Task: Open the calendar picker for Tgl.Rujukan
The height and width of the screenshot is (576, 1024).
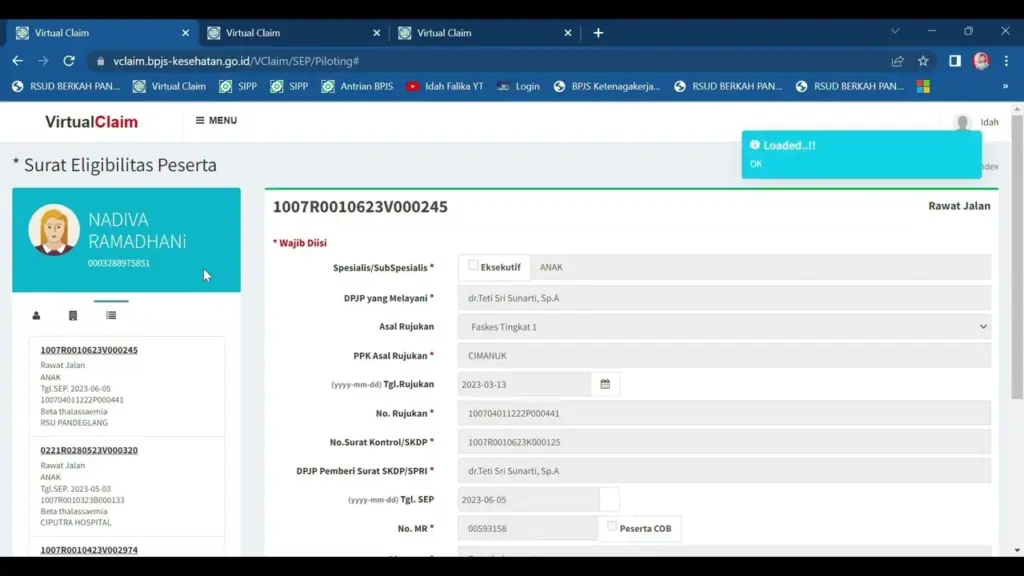Action: [604, 383]
